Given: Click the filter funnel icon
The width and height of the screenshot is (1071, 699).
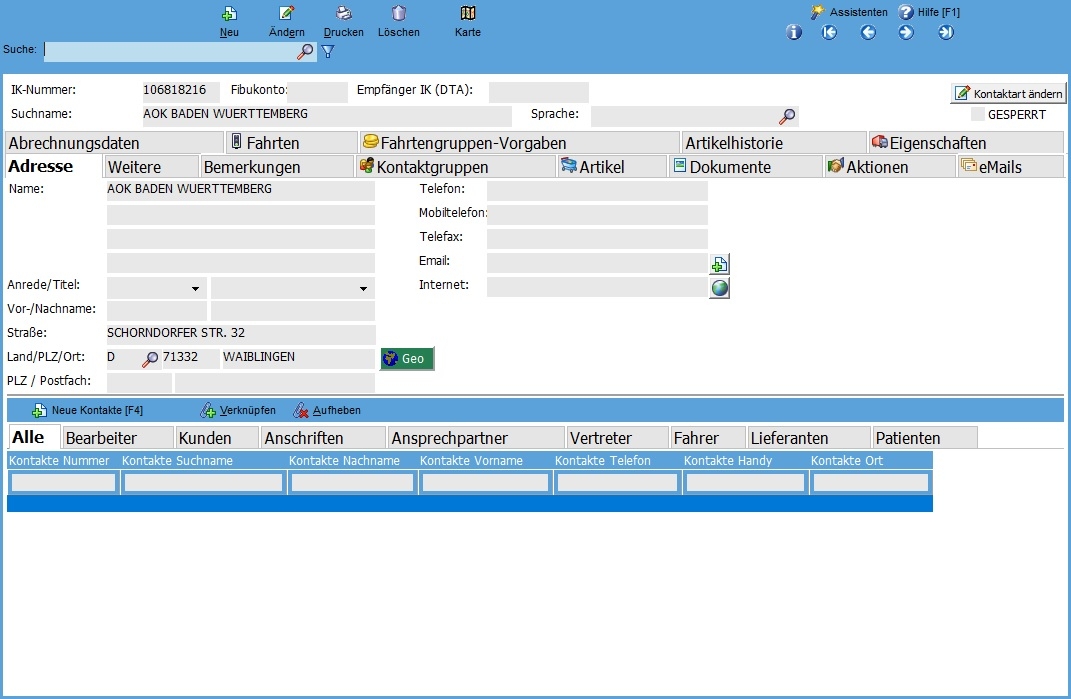Looking at the screenshot, I should point(328,52).
